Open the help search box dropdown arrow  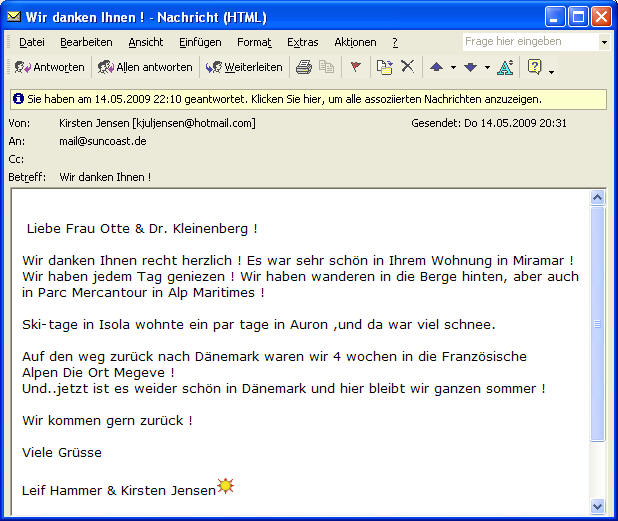click(603, 42)
